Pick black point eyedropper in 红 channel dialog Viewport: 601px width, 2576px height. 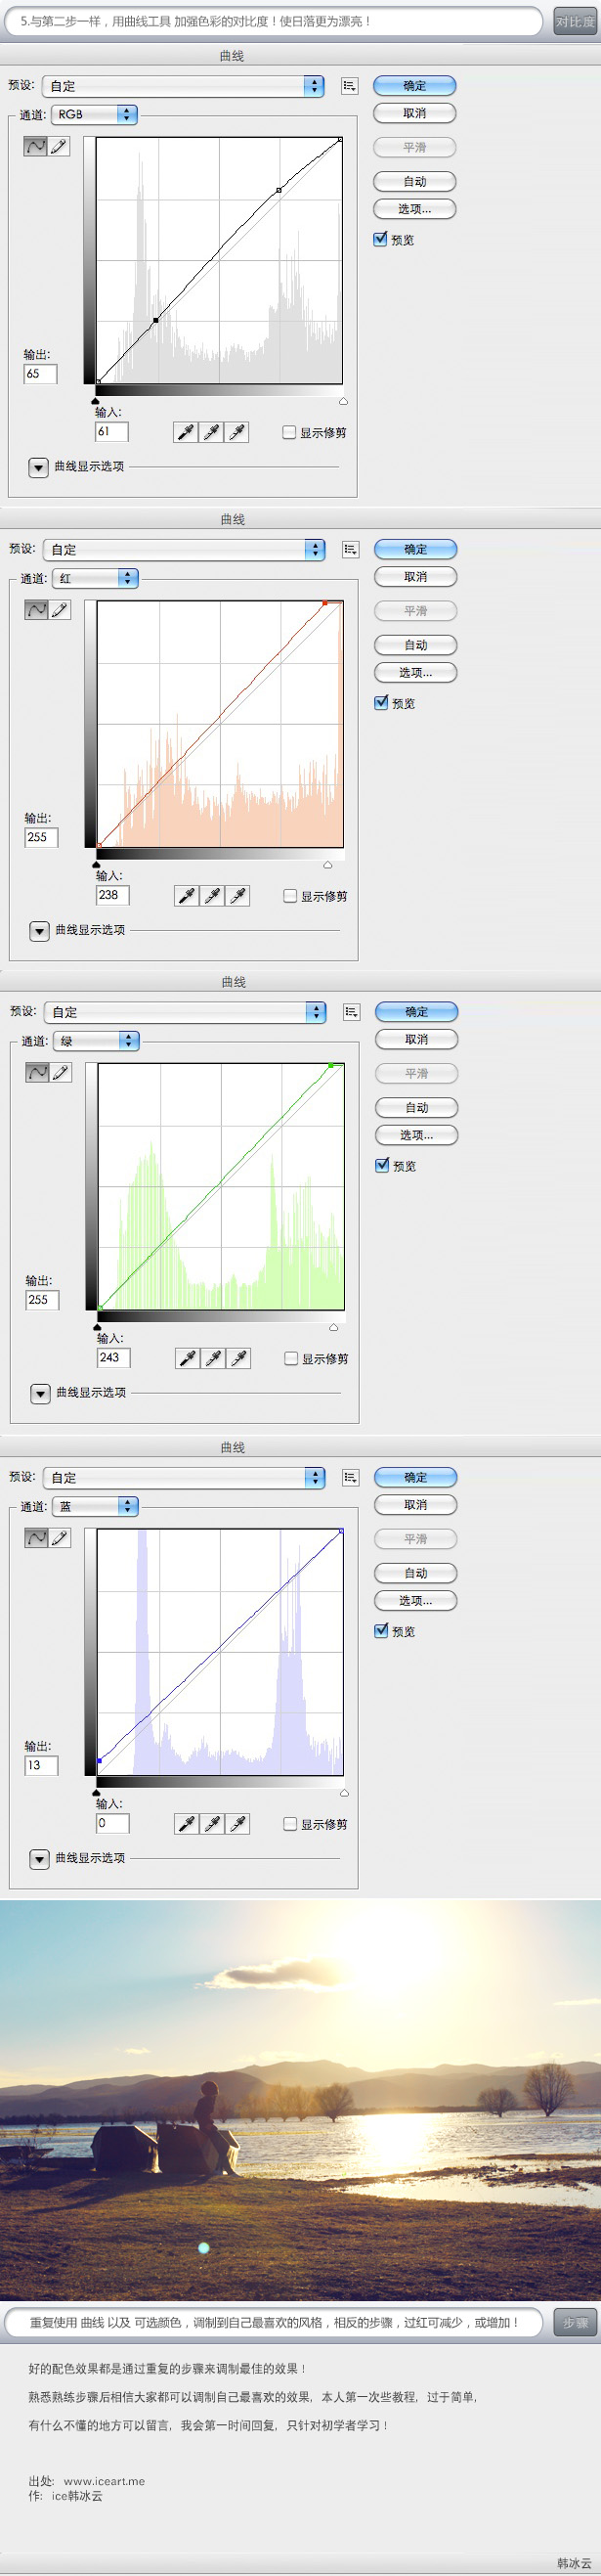(187, 896)
